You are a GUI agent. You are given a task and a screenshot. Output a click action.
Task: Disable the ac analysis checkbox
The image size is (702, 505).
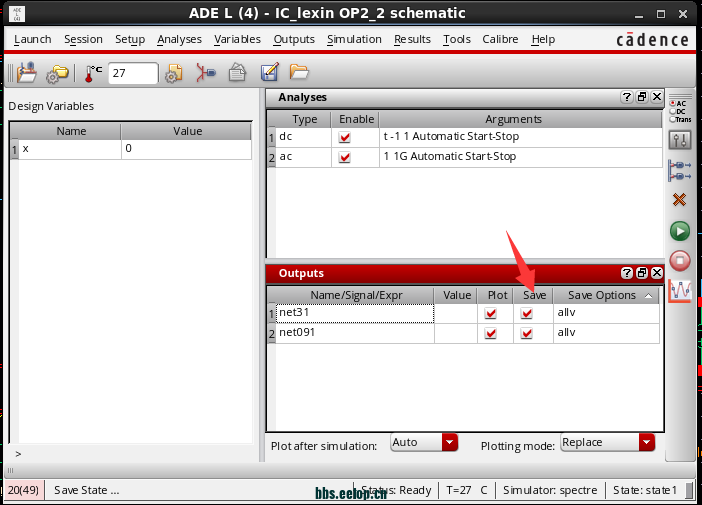point(344,157)
